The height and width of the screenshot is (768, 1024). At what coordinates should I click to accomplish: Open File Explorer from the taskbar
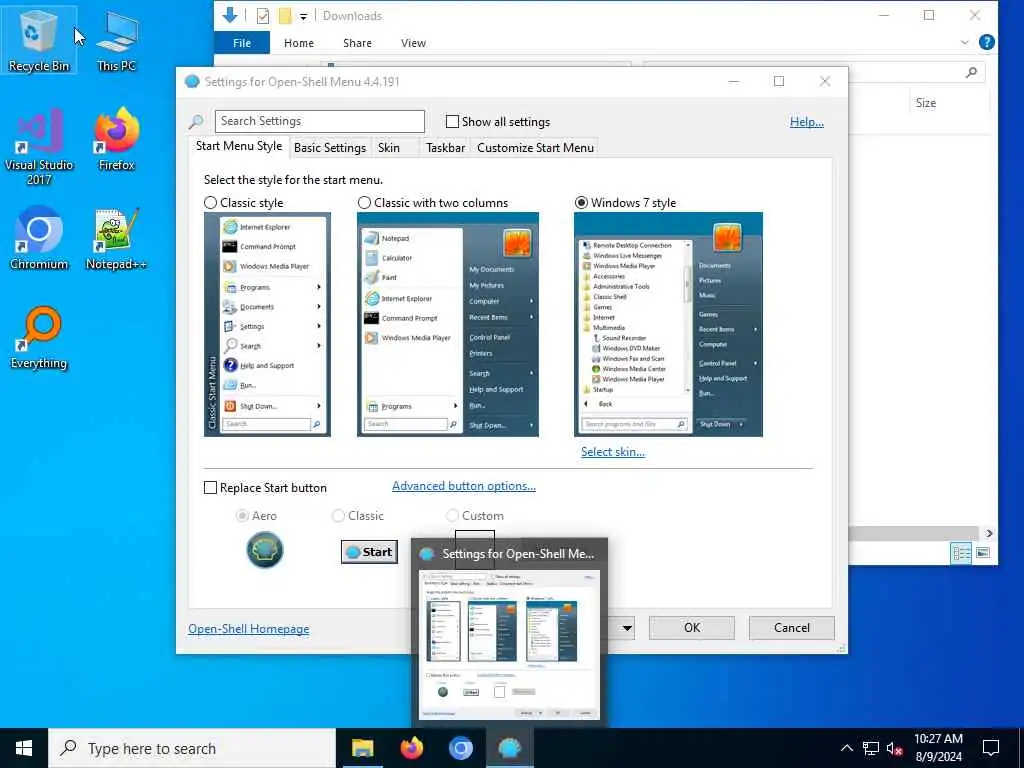(362, 748)
